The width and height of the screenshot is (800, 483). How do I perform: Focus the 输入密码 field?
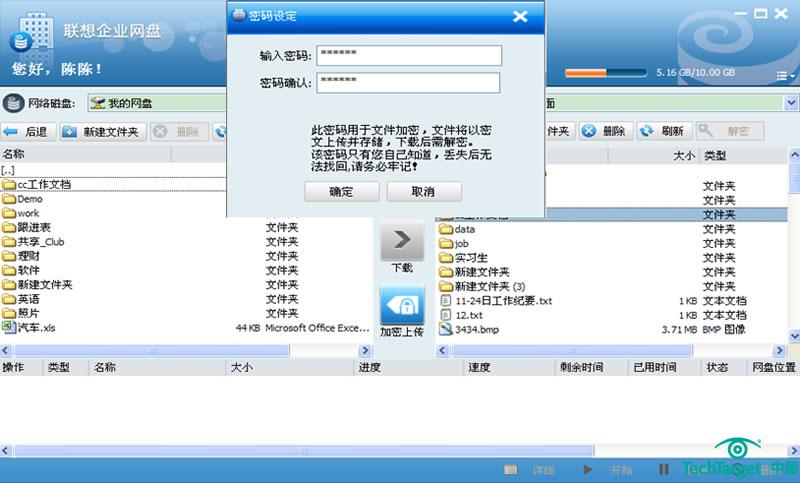409,55
